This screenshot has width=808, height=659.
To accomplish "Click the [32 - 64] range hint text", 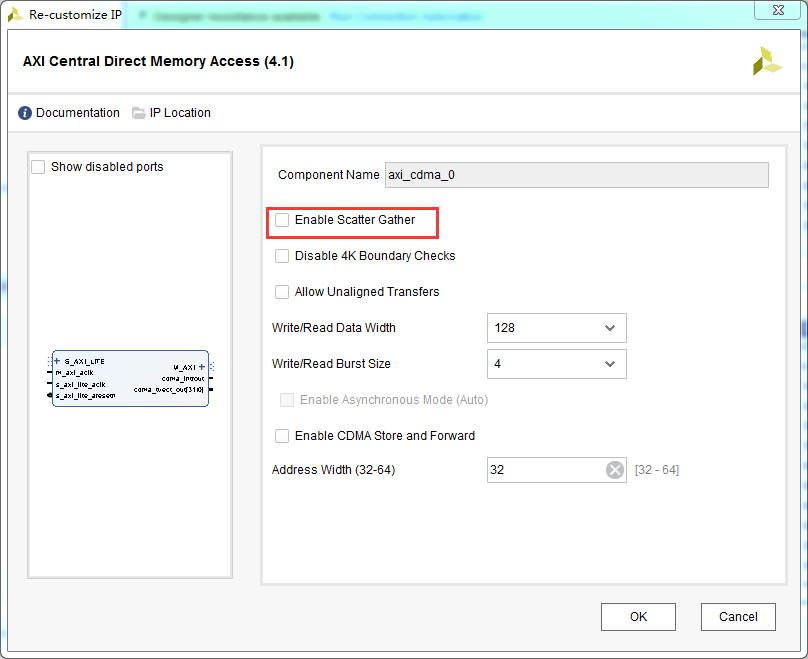I will (x=657, y=470).
